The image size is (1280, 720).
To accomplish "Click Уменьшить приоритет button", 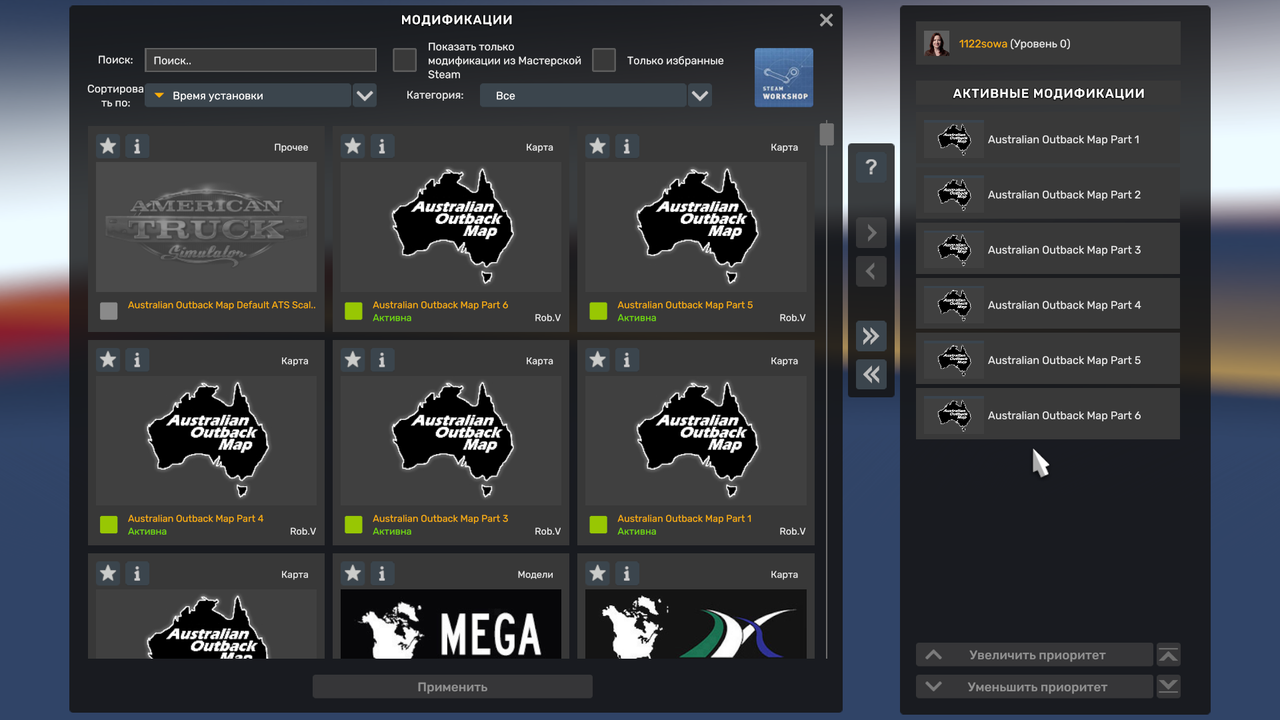I will pos(1035,687).
